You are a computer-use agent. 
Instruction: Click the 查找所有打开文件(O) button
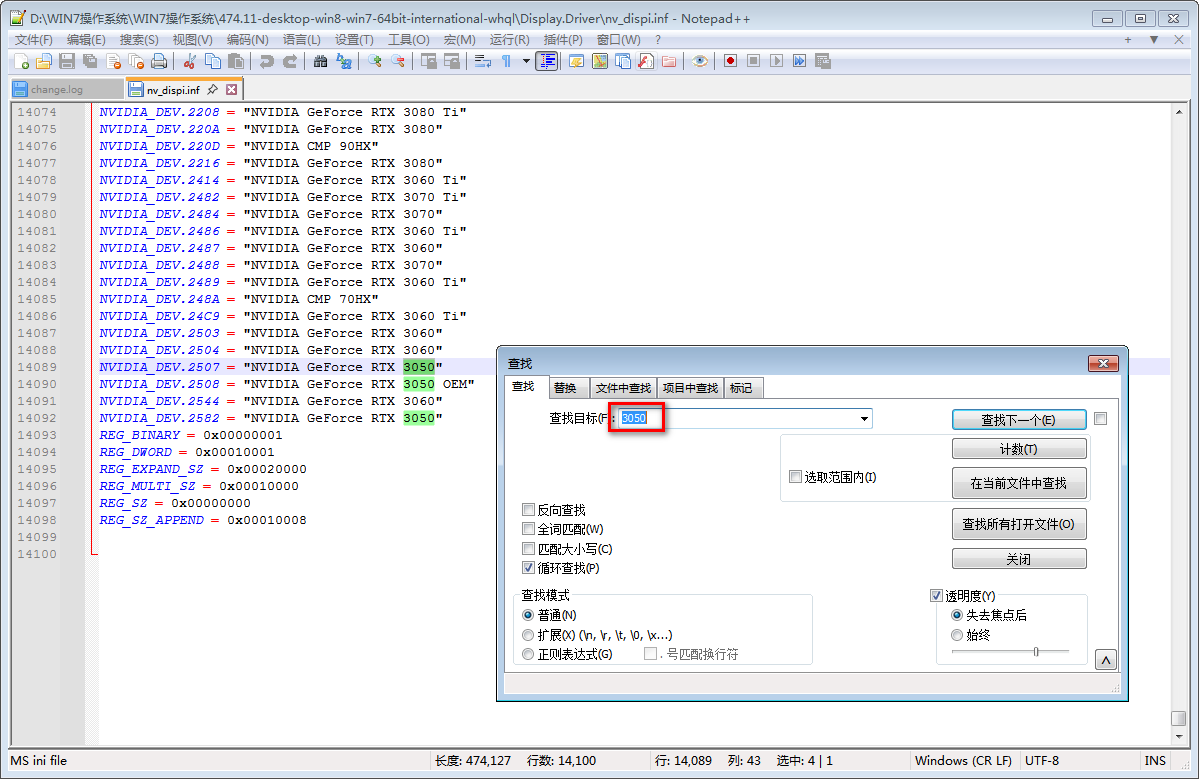click(x=1019, y=524)
